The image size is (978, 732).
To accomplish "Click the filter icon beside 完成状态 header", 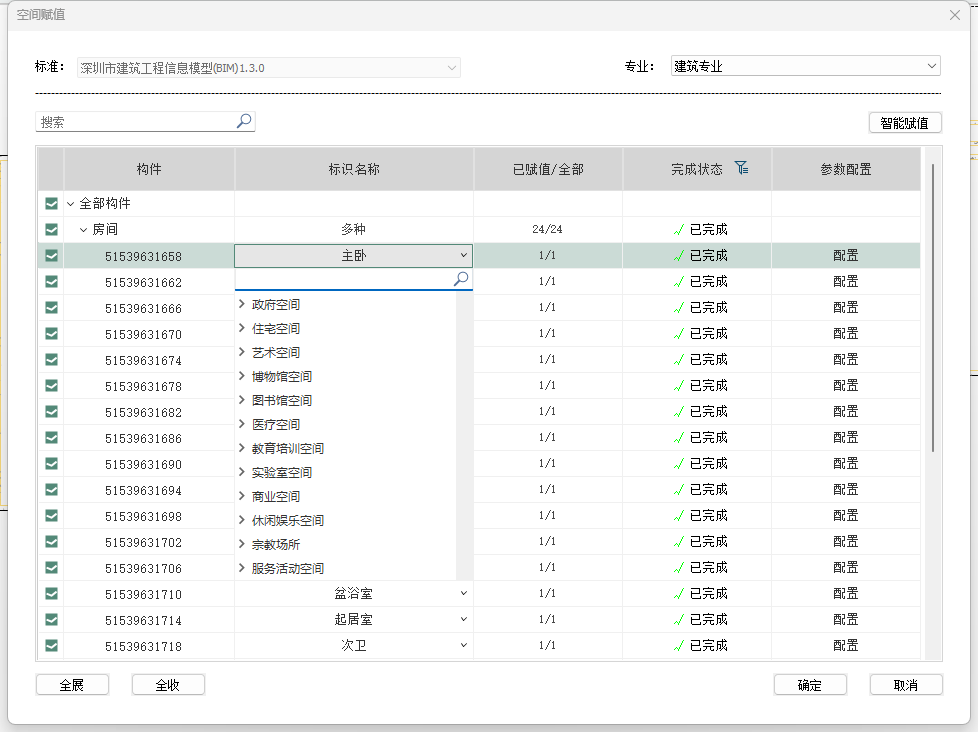I will point(741,168).
